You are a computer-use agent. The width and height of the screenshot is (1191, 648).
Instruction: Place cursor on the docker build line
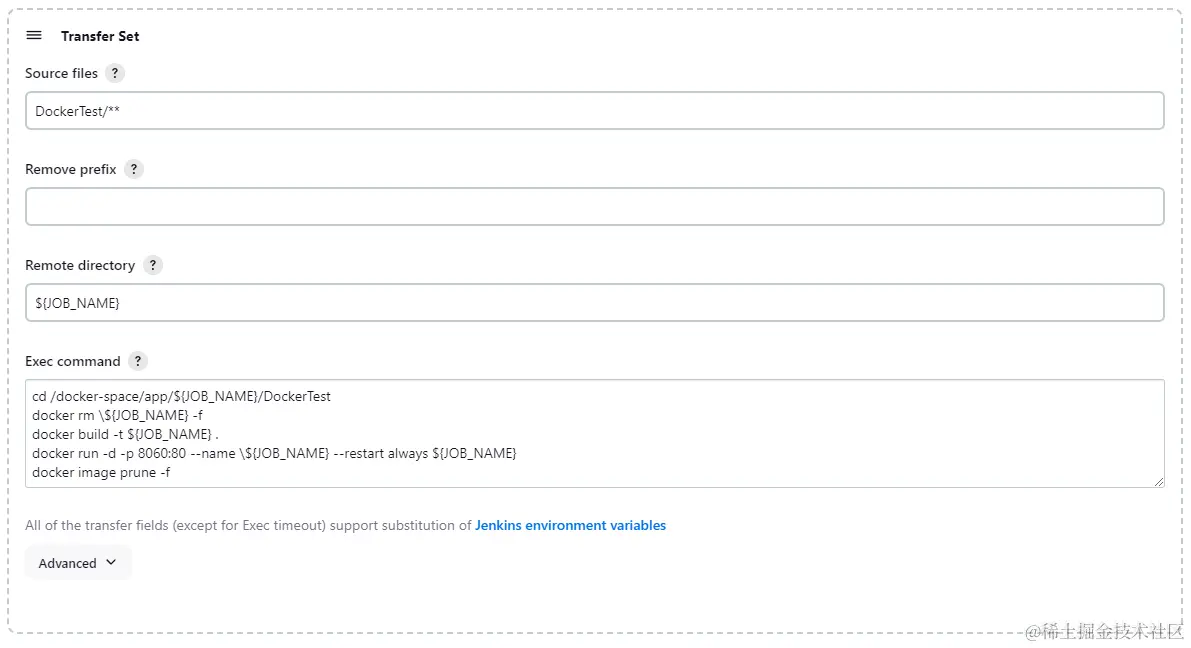click(x=125, y=434)
